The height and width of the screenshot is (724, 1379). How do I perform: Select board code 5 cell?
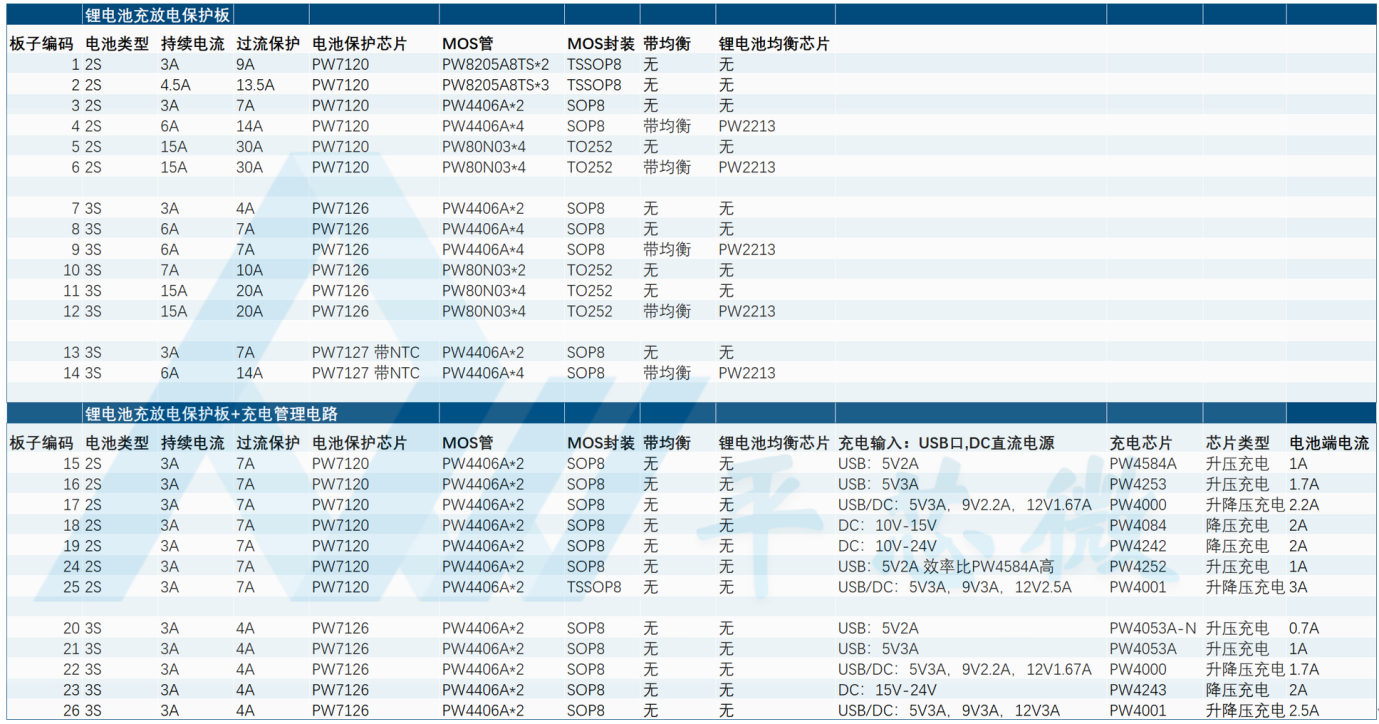[x=75, y=147]
